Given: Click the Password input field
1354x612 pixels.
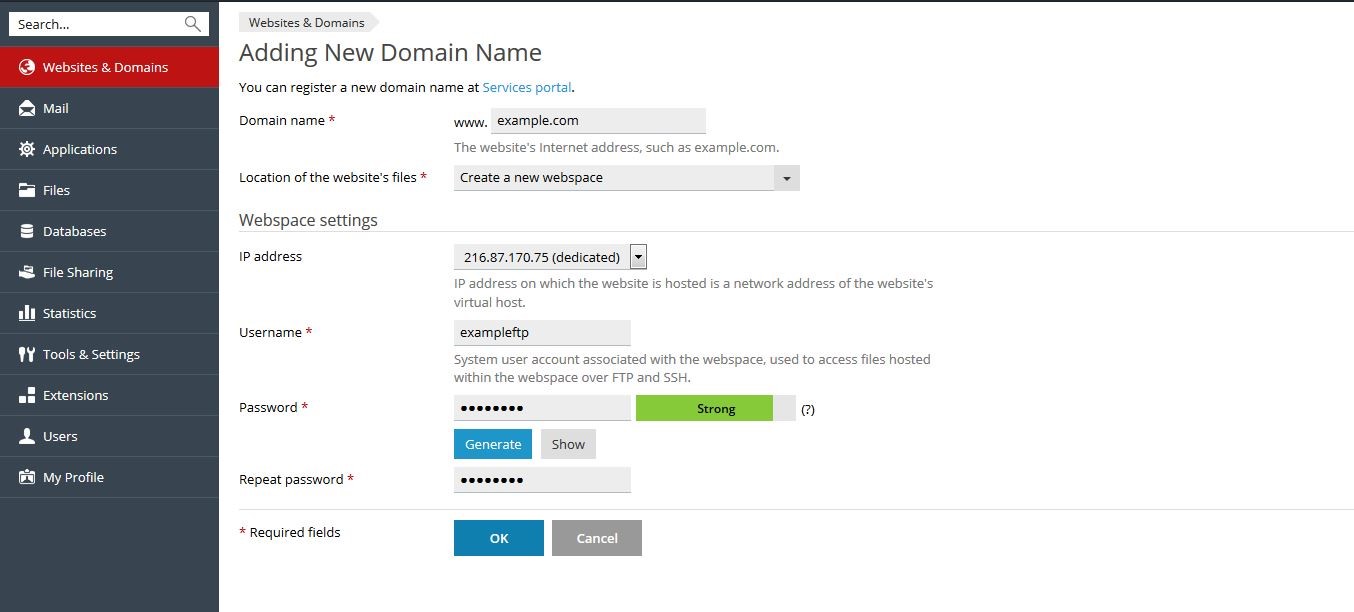Looking at the screenshot, I should tap(542, 408).
